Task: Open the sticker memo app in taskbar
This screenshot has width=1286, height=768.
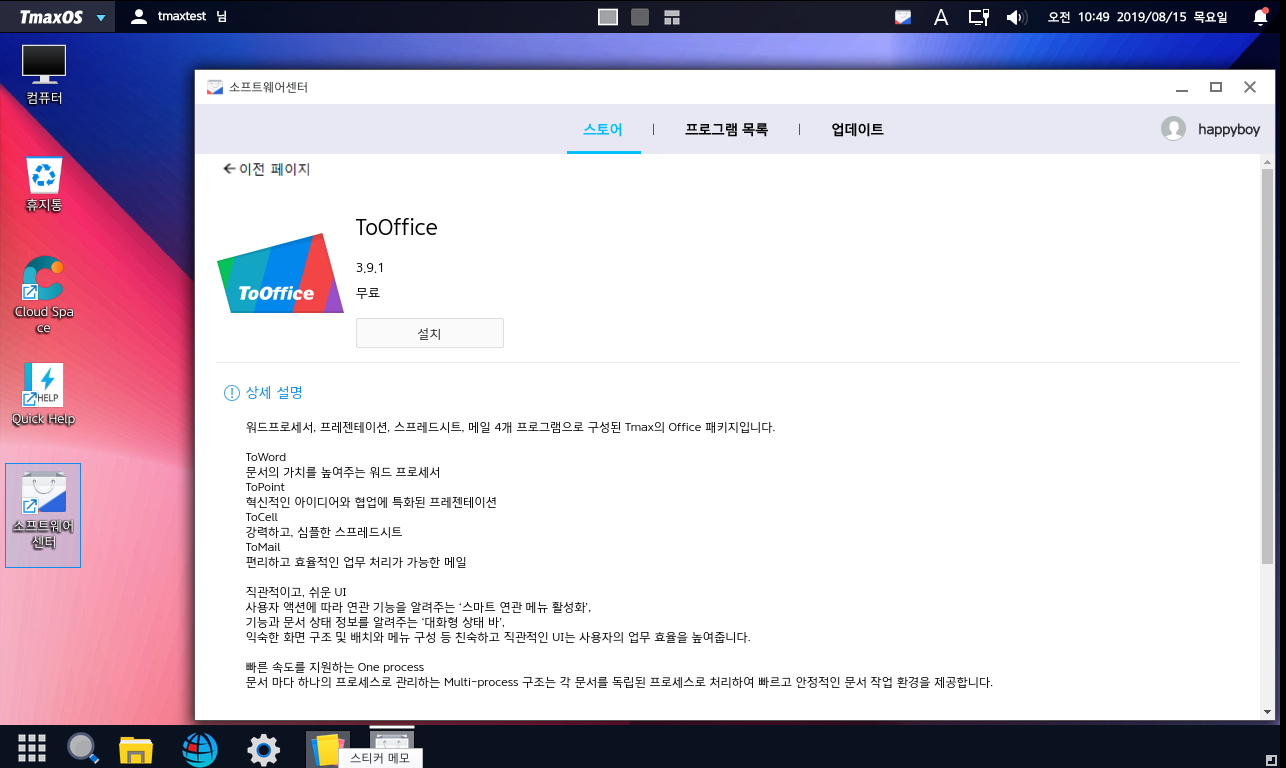Action: coord(327,748)
